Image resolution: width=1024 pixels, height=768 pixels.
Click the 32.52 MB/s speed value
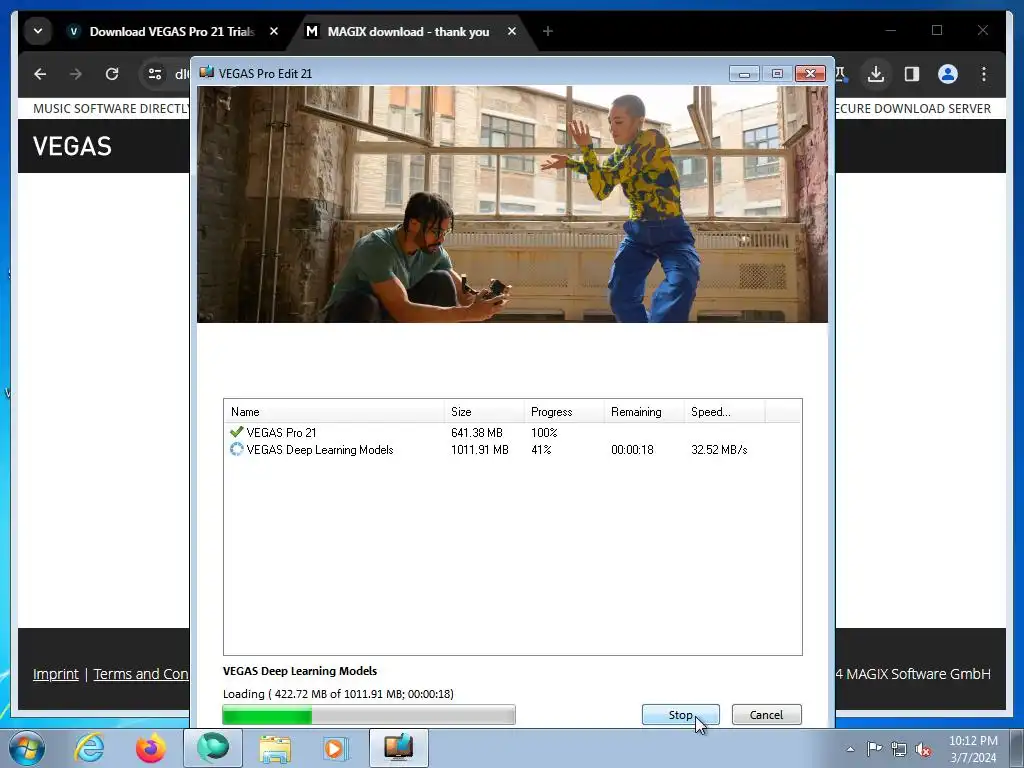point(719,450)
